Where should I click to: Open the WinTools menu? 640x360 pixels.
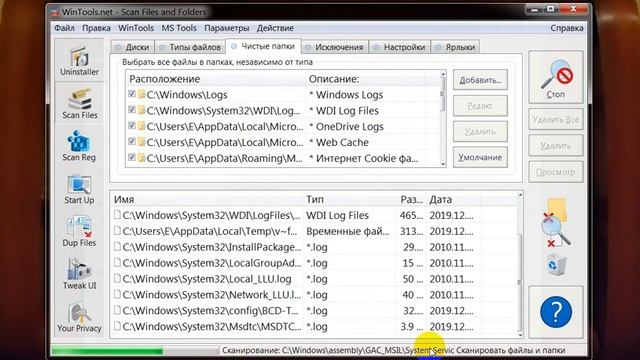136,28
